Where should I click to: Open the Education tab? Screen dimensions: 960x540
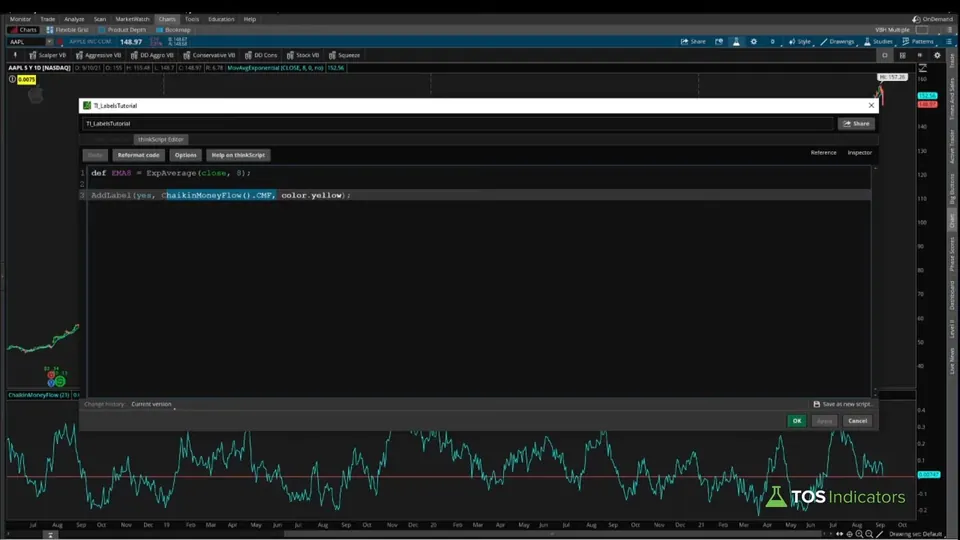pyautogui.click(x=221, y=19)
